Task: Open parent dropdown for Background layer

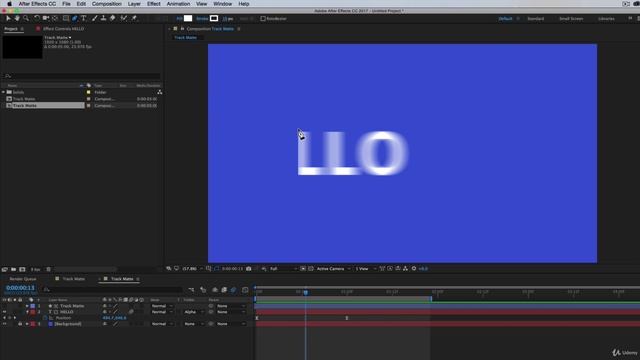Action: 231,324
